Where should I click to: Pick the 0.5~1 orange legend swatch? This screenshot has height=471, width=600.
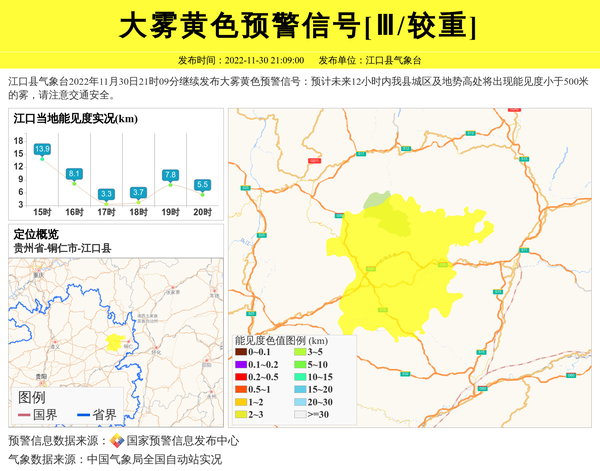[x=240, y=389]
